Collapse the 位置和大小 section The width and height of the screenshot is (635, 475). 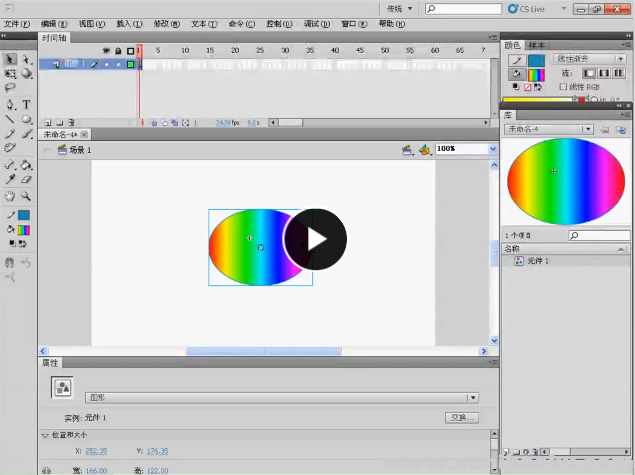click(x=45, y=435)
